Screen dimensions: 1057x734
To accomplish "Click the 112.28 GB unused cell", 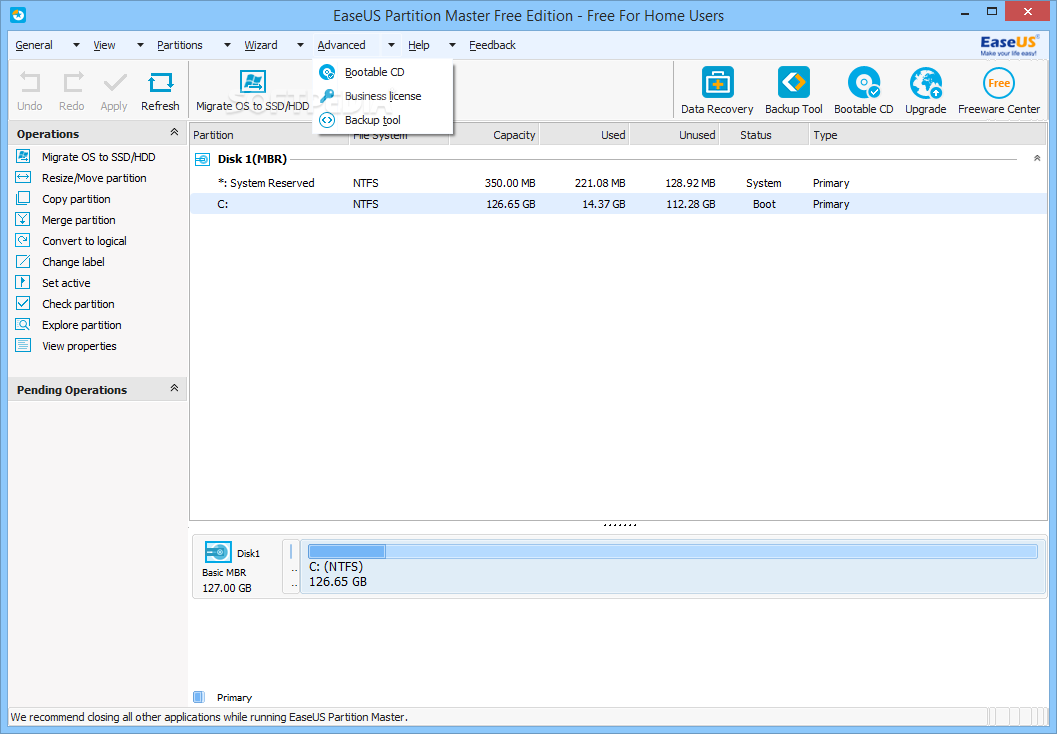I will click(690, 204).
